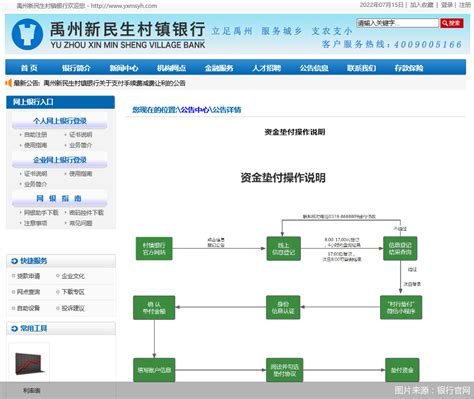Open the 人才招聘 navigation tab
The height and width of the screenshot is (399, 474).
coord(266,68)
